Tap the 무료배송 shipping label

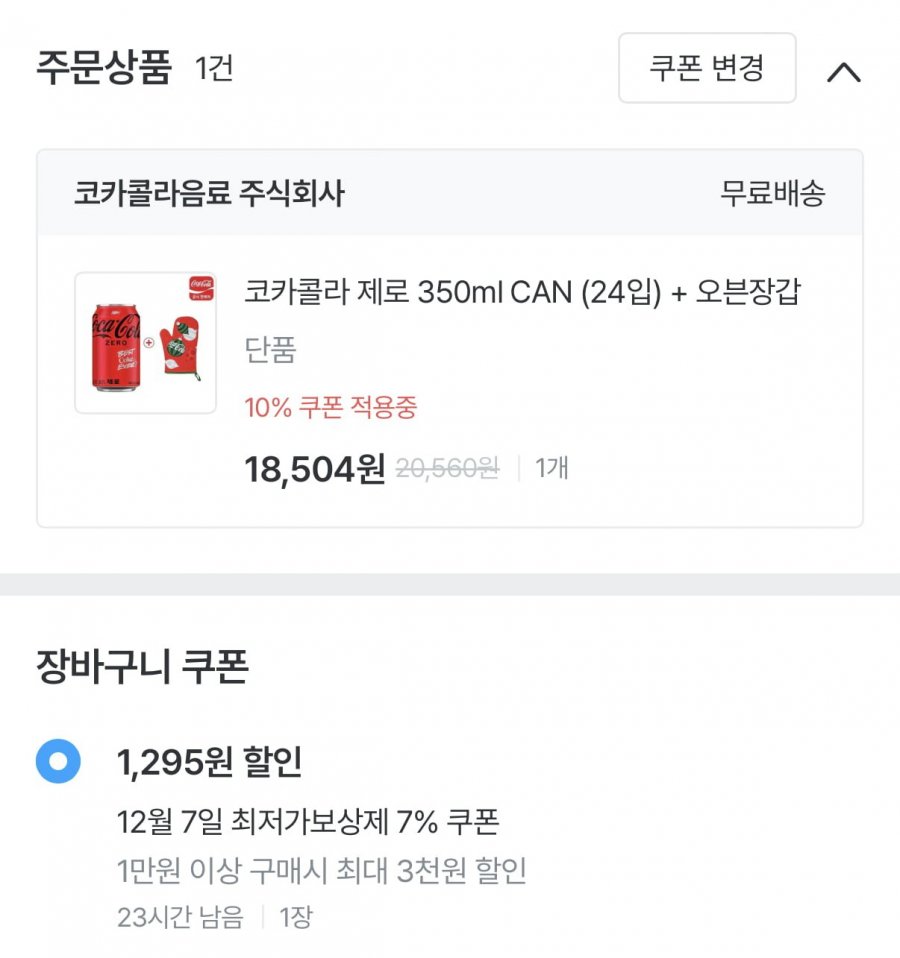pyautogui.click(x=772, y=193)
